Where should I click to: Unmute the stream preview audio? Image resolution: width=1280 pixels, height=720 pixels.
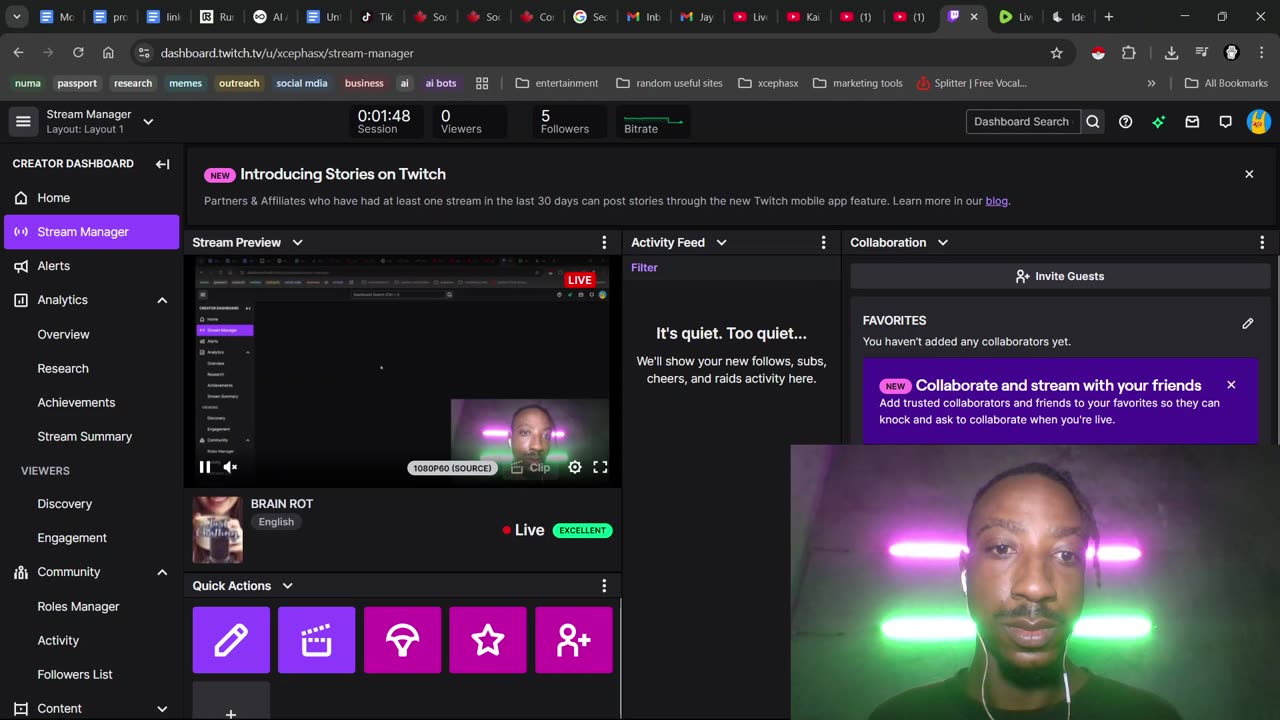click(x=230, y=467)
